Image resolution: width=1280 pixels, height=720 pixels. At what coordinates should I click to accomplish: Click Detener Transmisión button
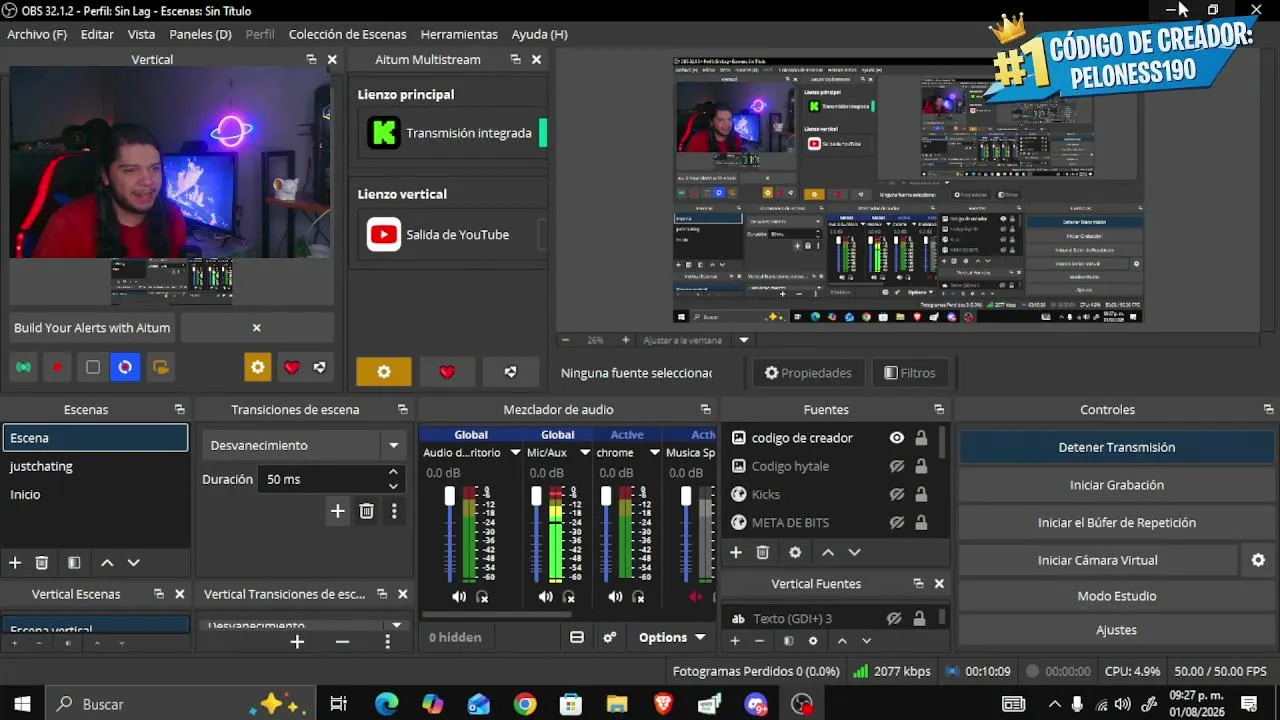(1117, 447)
